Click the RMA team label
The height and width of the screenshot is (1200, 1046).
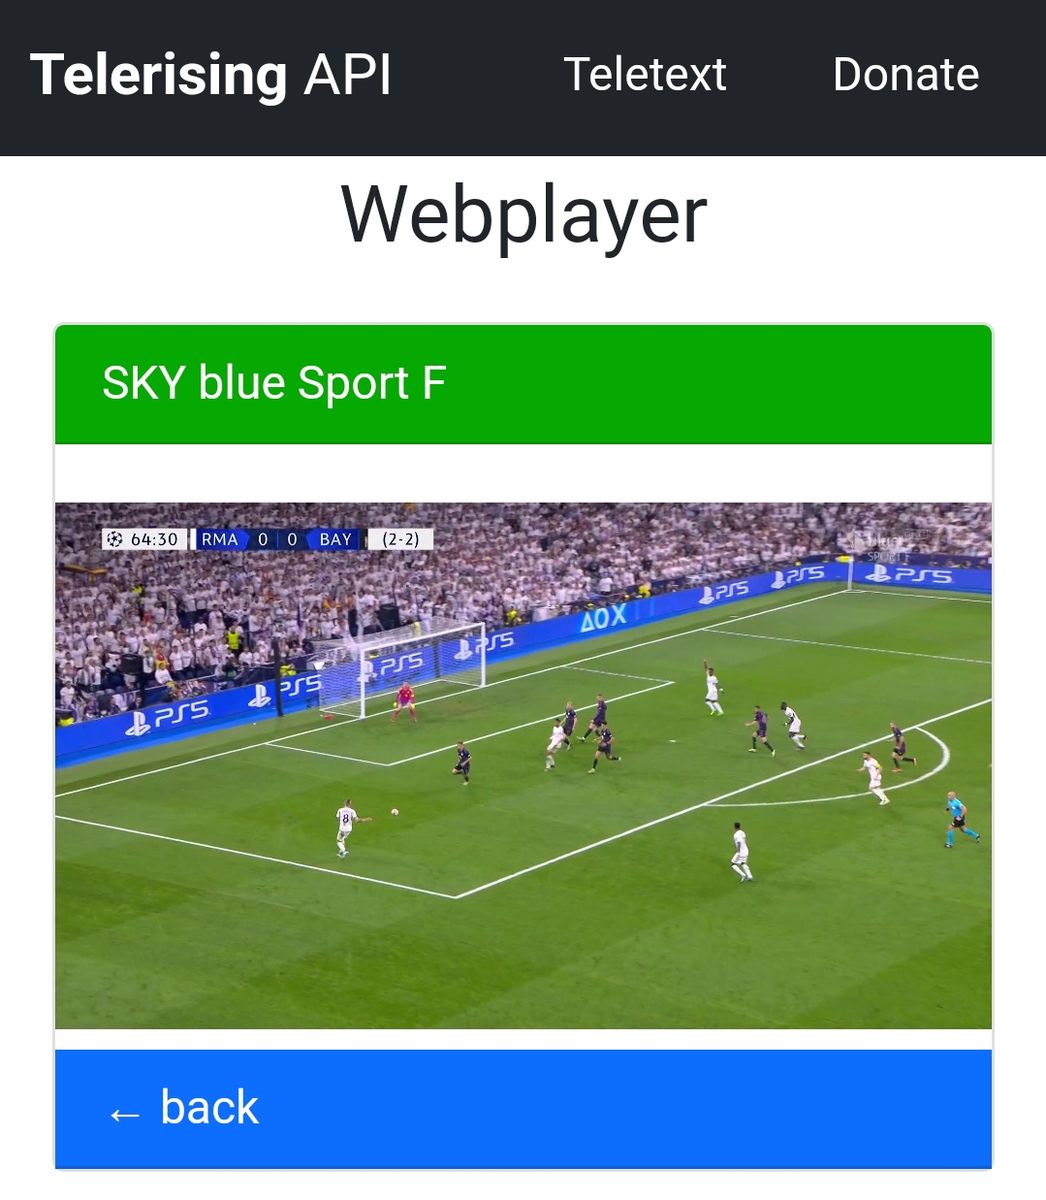[219, 539]
